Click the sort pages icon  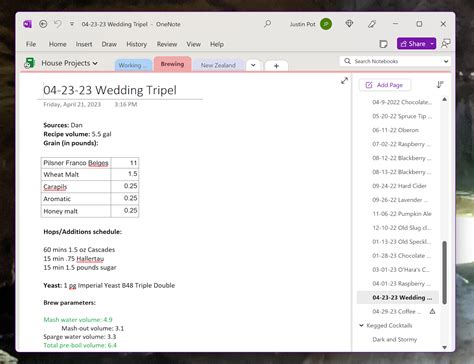point(440,85)
